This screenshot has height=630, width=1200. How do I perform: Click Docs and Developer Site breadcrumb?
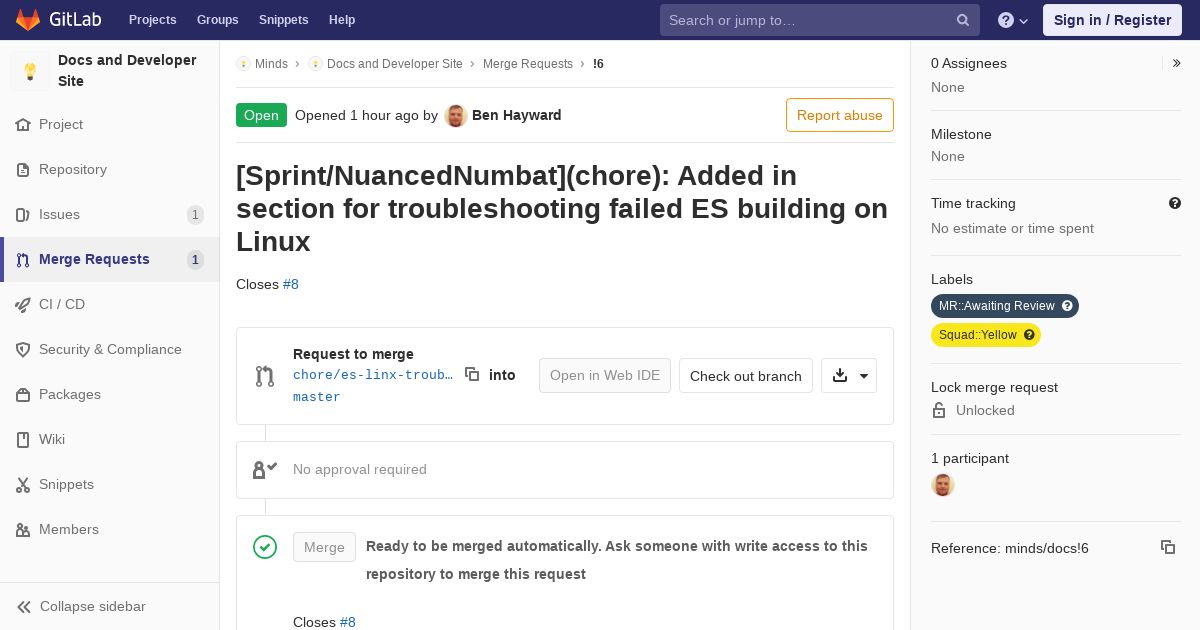[x=394, y=64]
